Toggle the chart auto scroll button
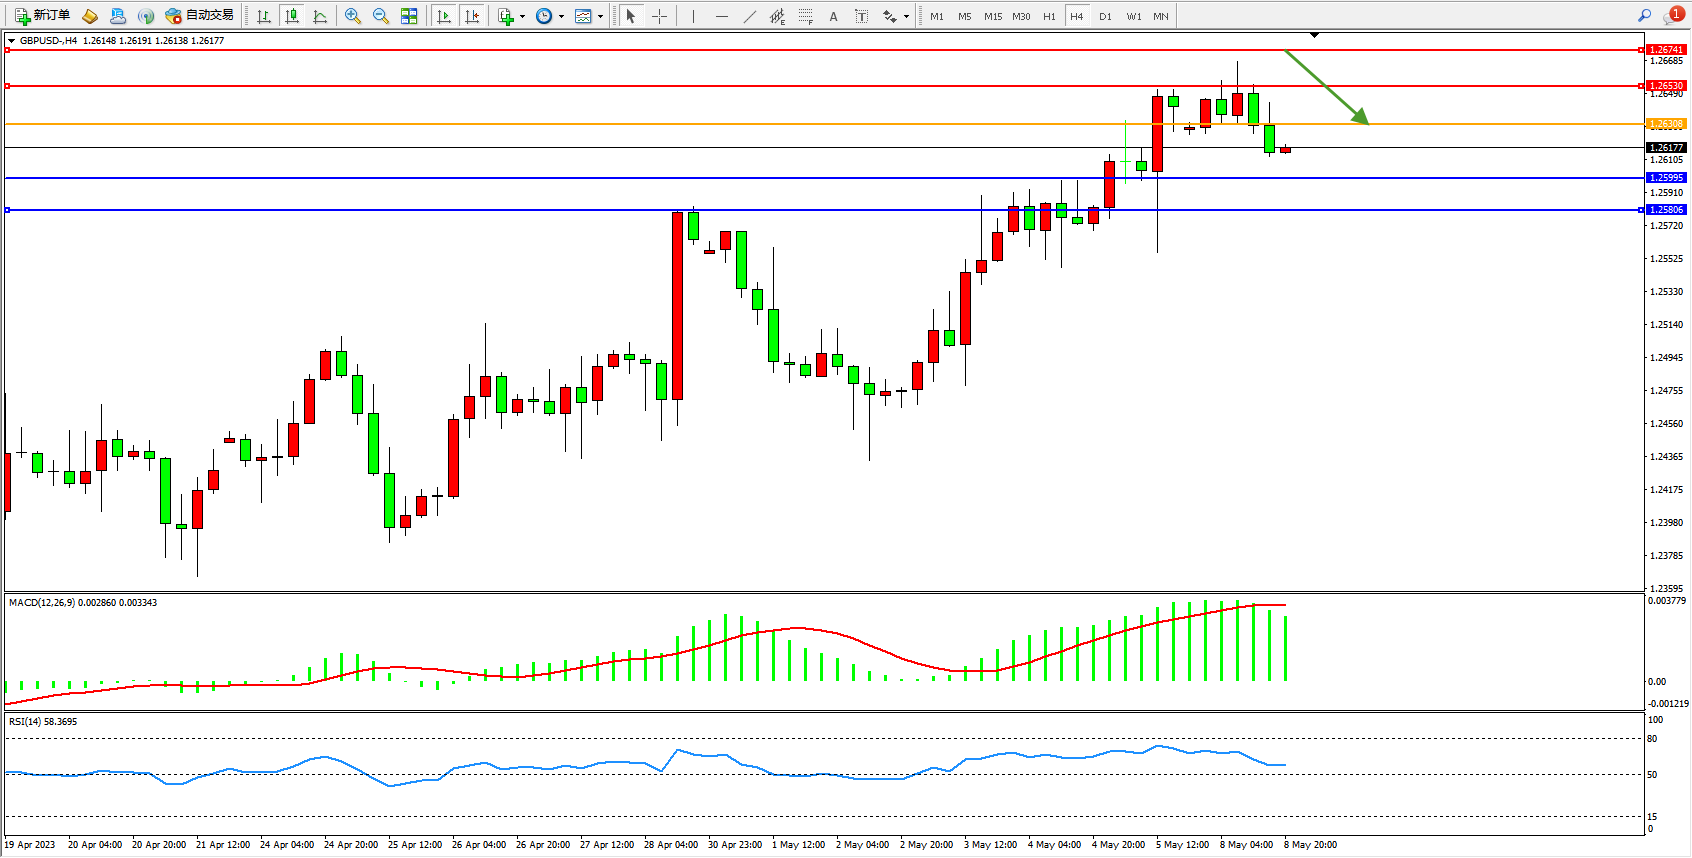 point(444,16)
